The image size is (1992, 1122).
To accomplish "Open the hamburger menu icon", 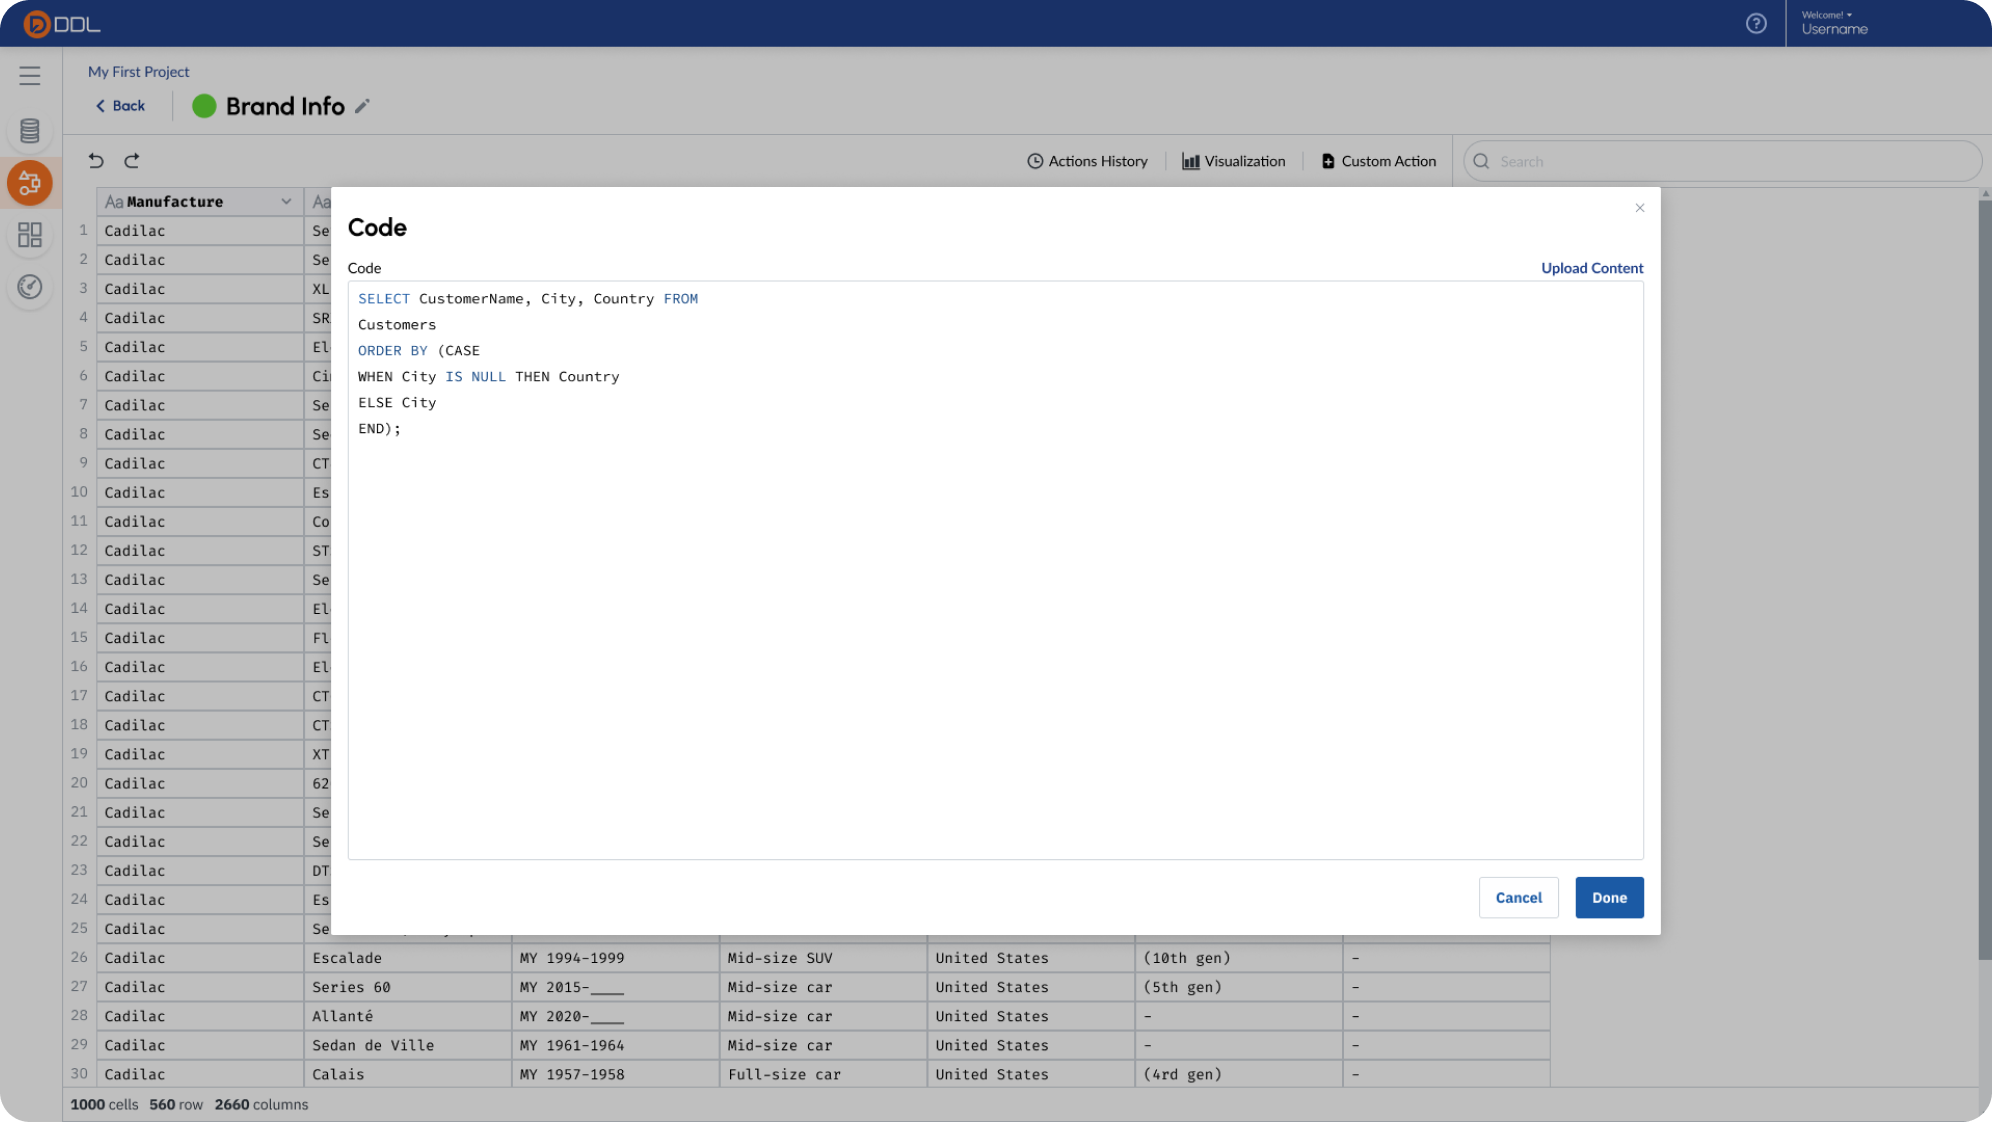I will pos(30,76).
